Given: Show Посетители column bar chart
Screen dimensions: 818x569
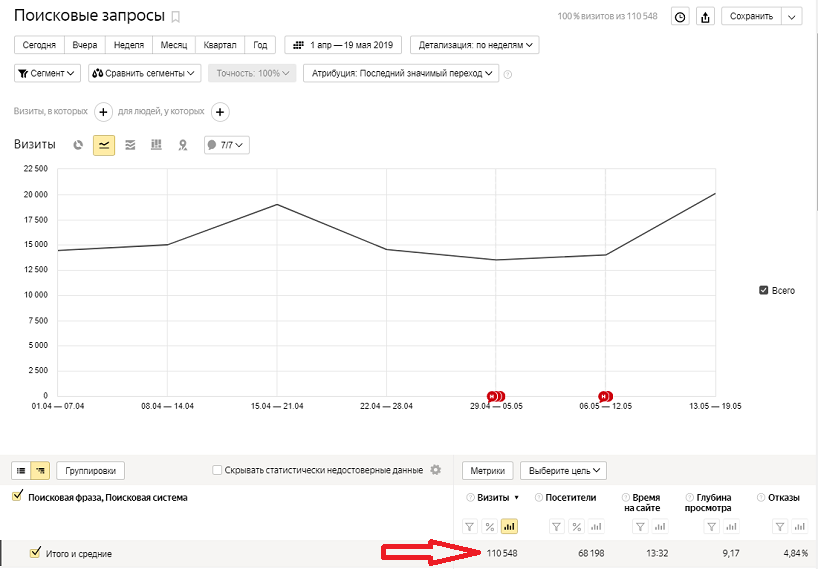Looking at the screenshot, I should tap(596, 527).
